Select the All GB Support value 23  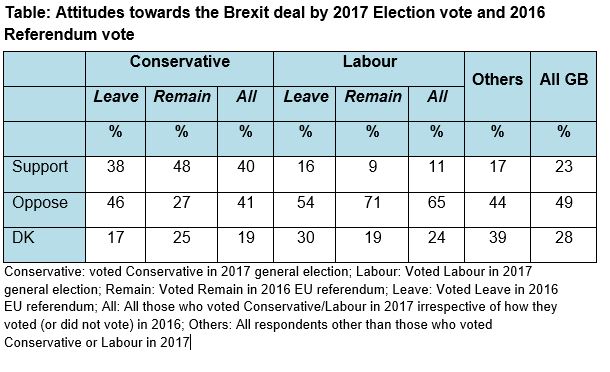tap(564, 167)
